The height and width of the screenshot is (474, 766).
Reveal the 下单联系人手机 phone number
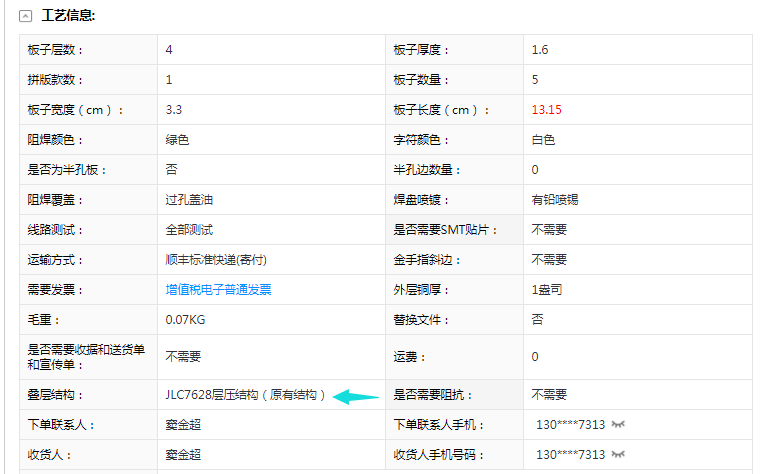pos(620,424)
